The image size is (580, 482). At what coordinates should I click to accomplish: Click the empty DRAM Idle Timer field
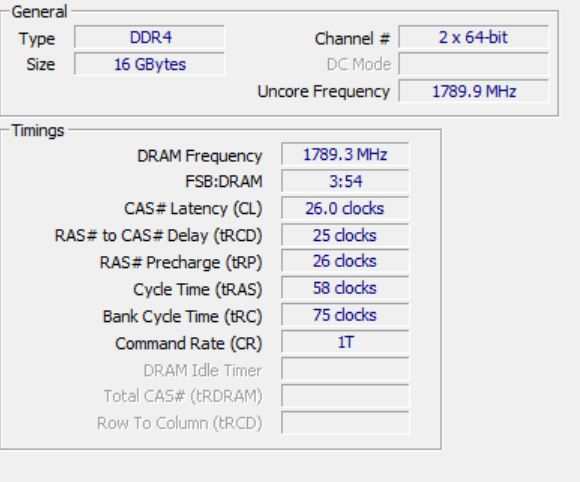tap(345, 368)
